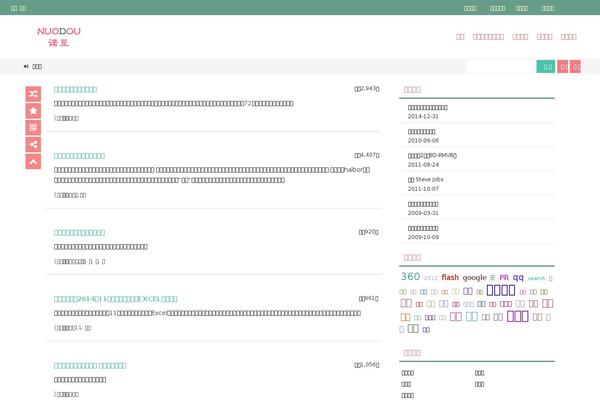
Task: Click the list icon in left sidebar
Action: pos(33,127)
